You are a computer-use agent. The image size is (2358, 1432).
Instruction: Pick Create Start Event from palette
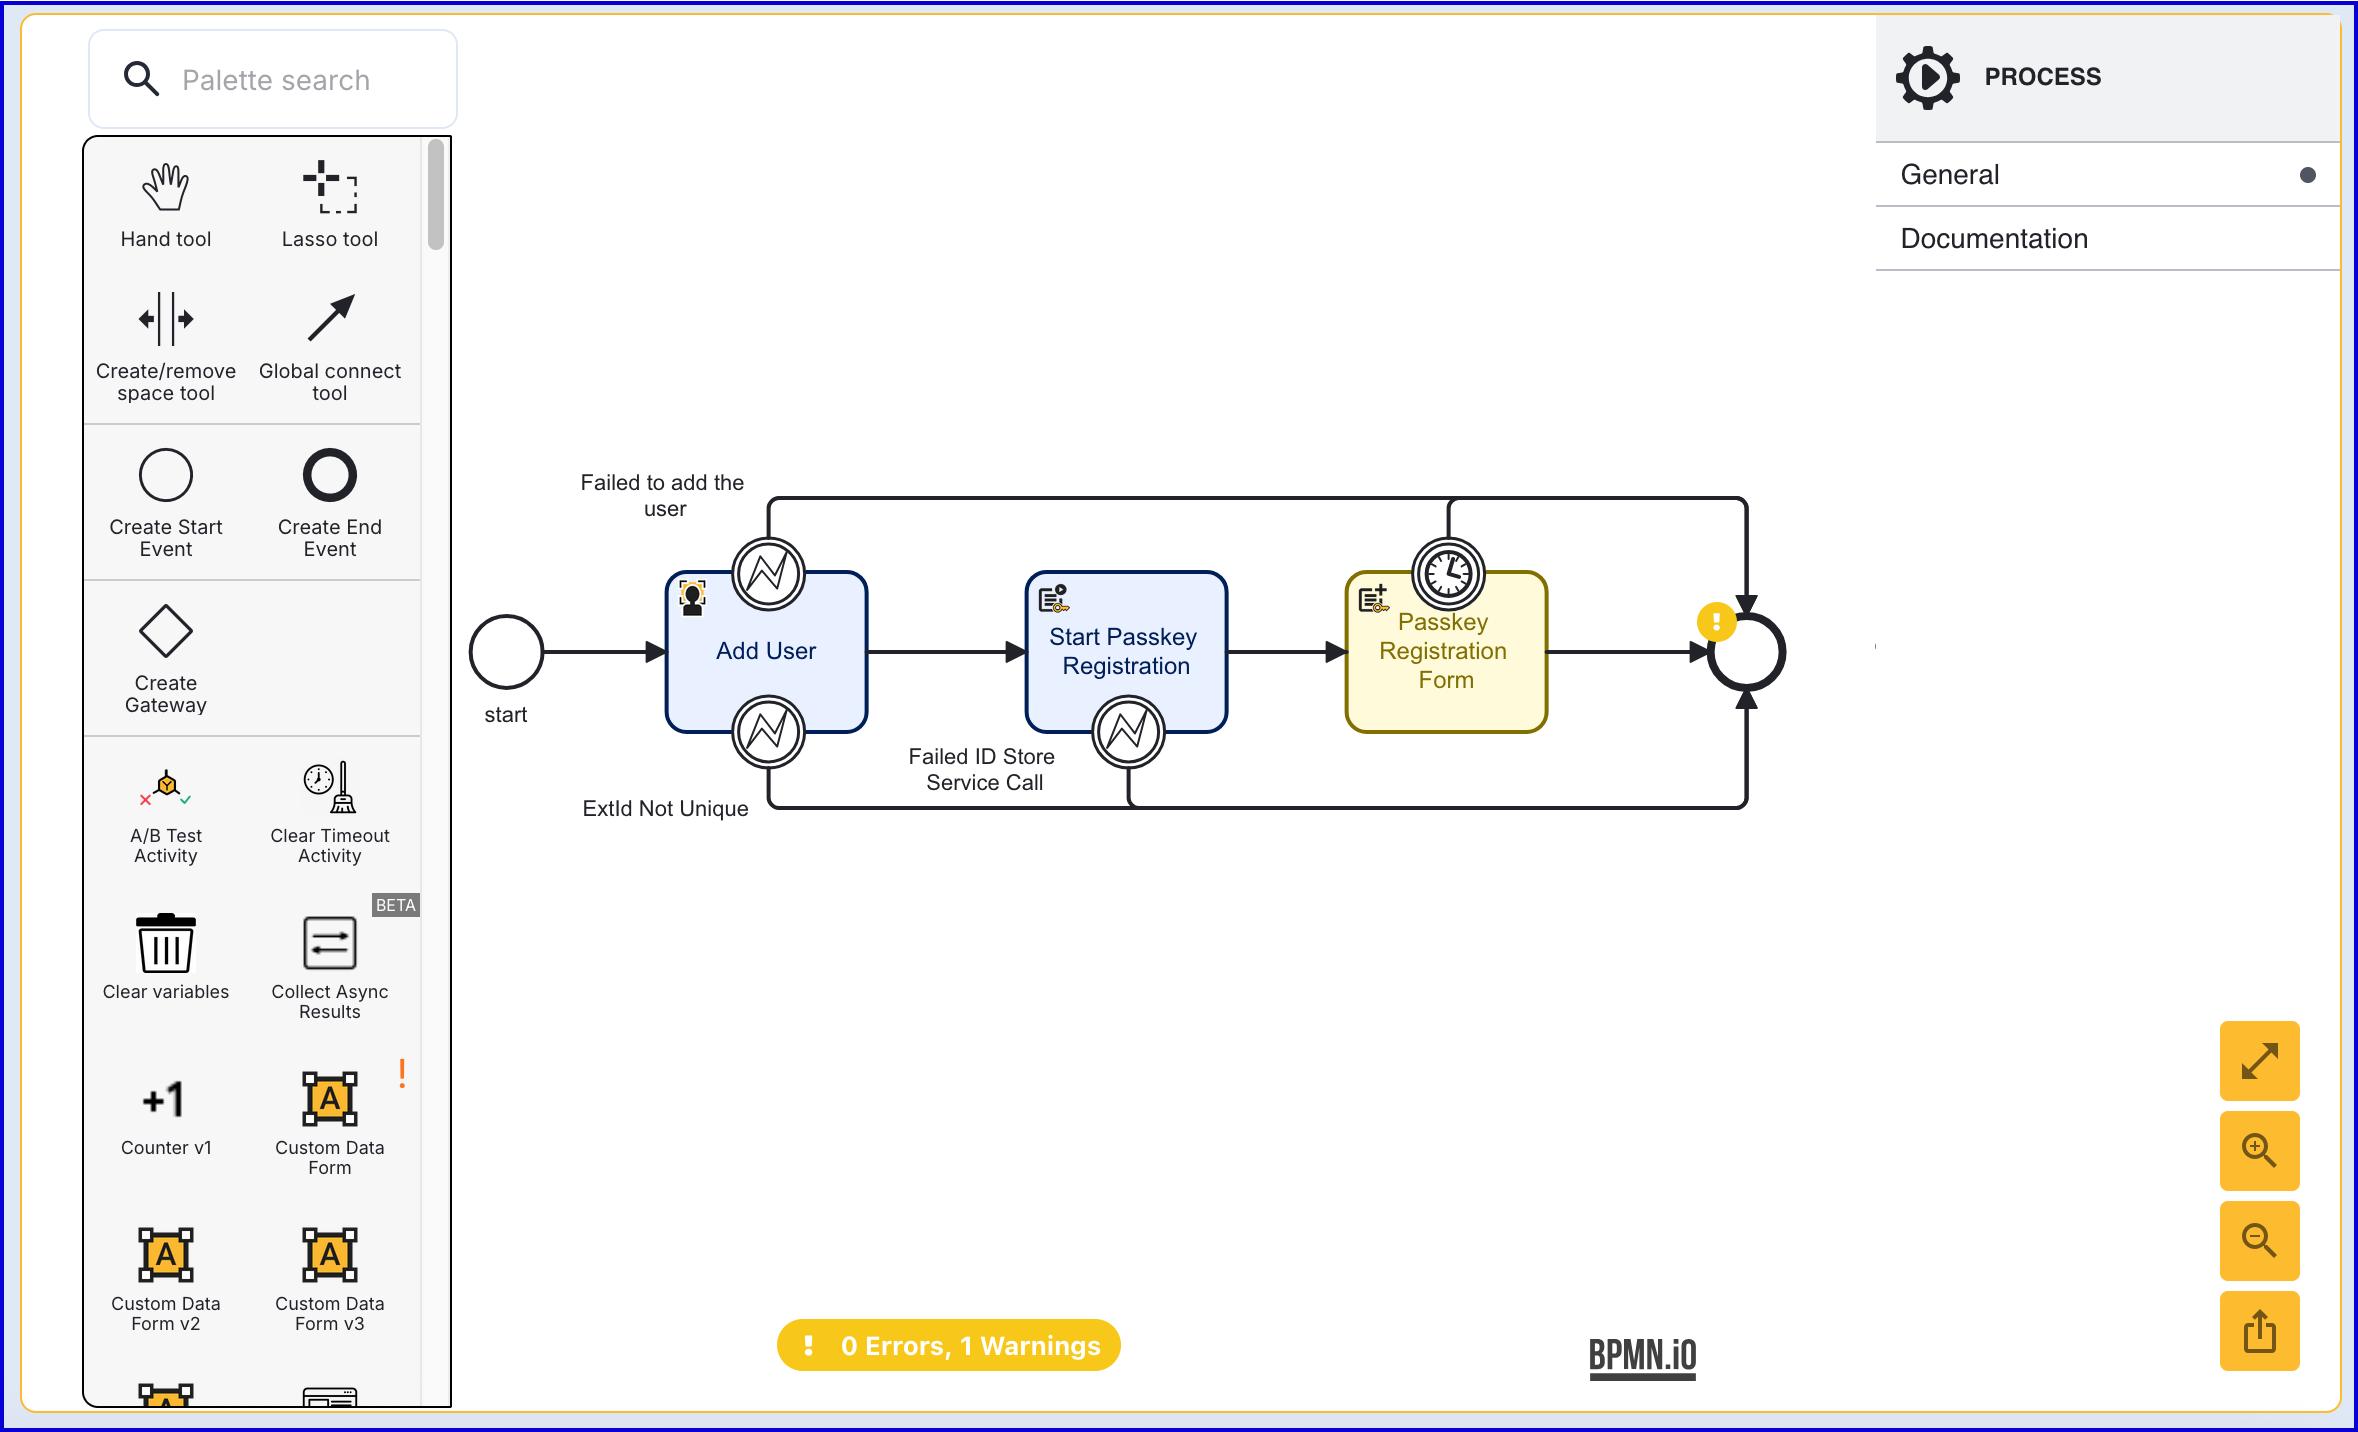(x=166, y=503)
